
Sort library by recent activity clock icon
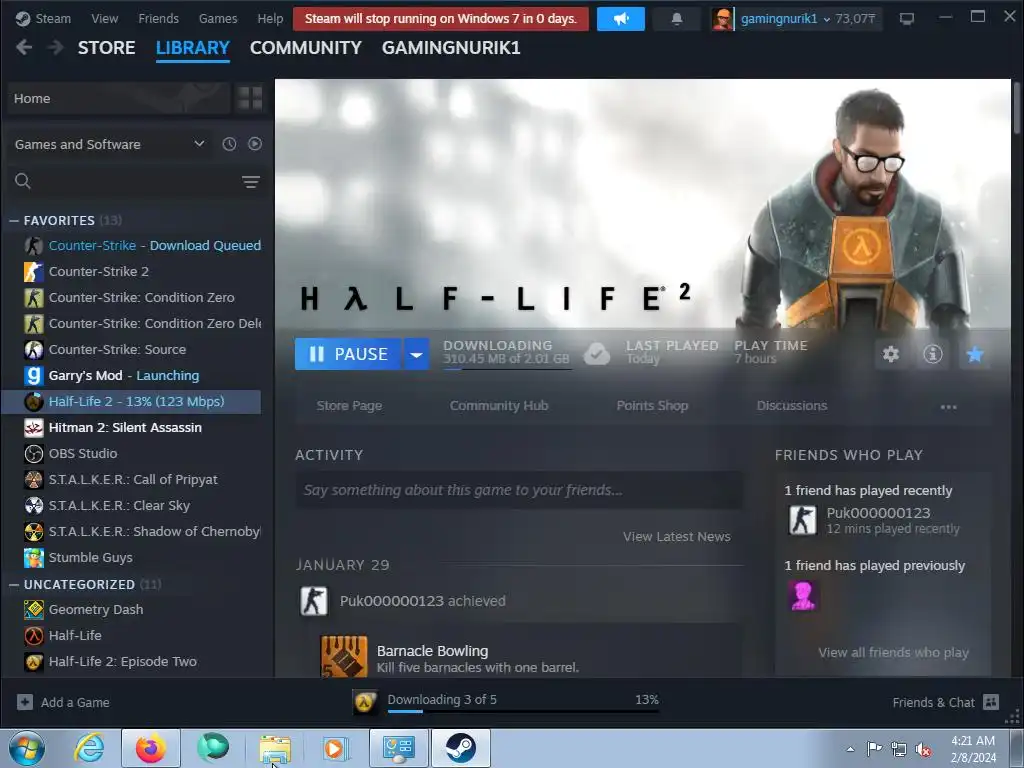(229, 144)
